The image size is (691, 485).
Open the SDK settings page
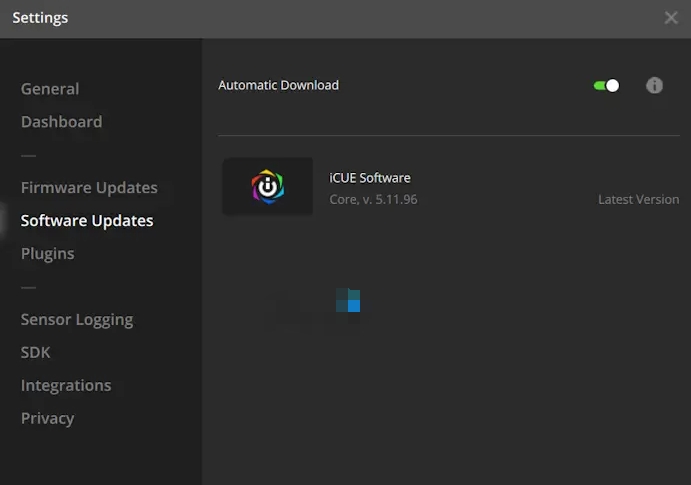(x=35, y=352)
